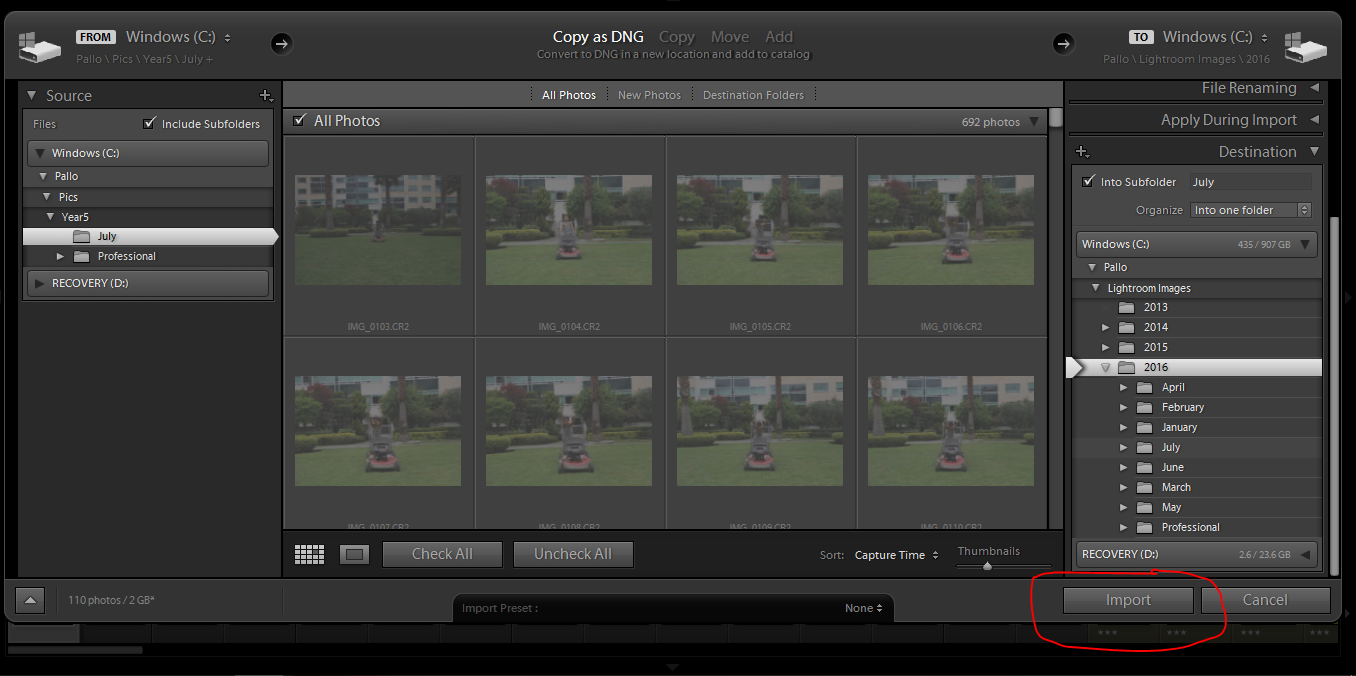The width and height of the screenshot is (1356, 676).
Task: Expand the 2014 folder in Destination
Action: click(x=1105, y=327)
